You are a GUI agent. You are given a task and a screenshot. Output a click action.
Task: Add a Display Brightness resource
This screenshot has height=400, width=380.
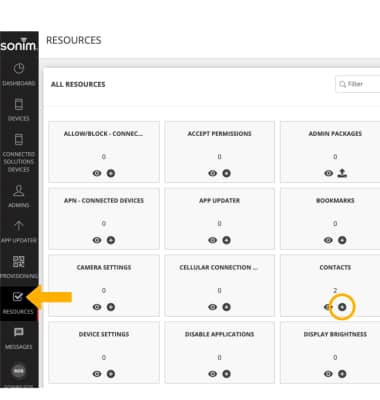tap(342, 374)
